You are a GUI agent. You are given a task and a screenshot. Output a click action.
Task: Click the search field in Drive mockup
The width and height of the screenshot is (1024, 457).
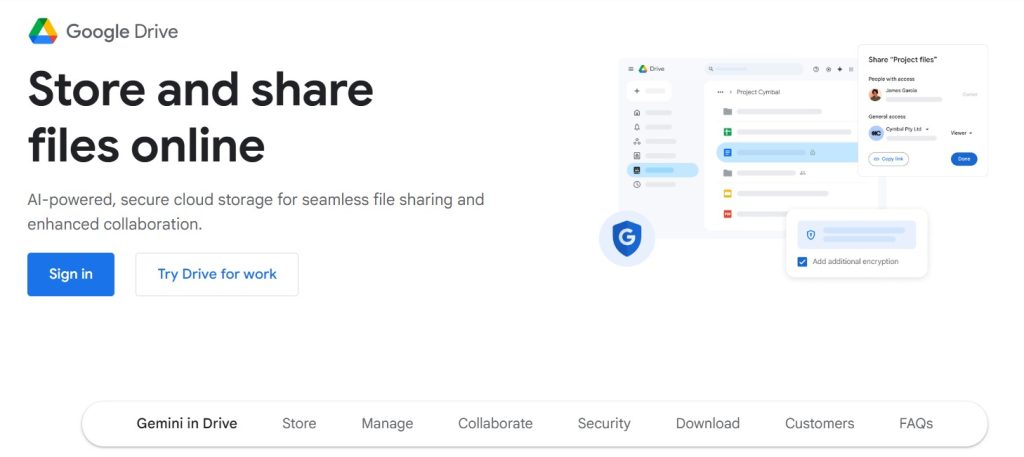755,69
